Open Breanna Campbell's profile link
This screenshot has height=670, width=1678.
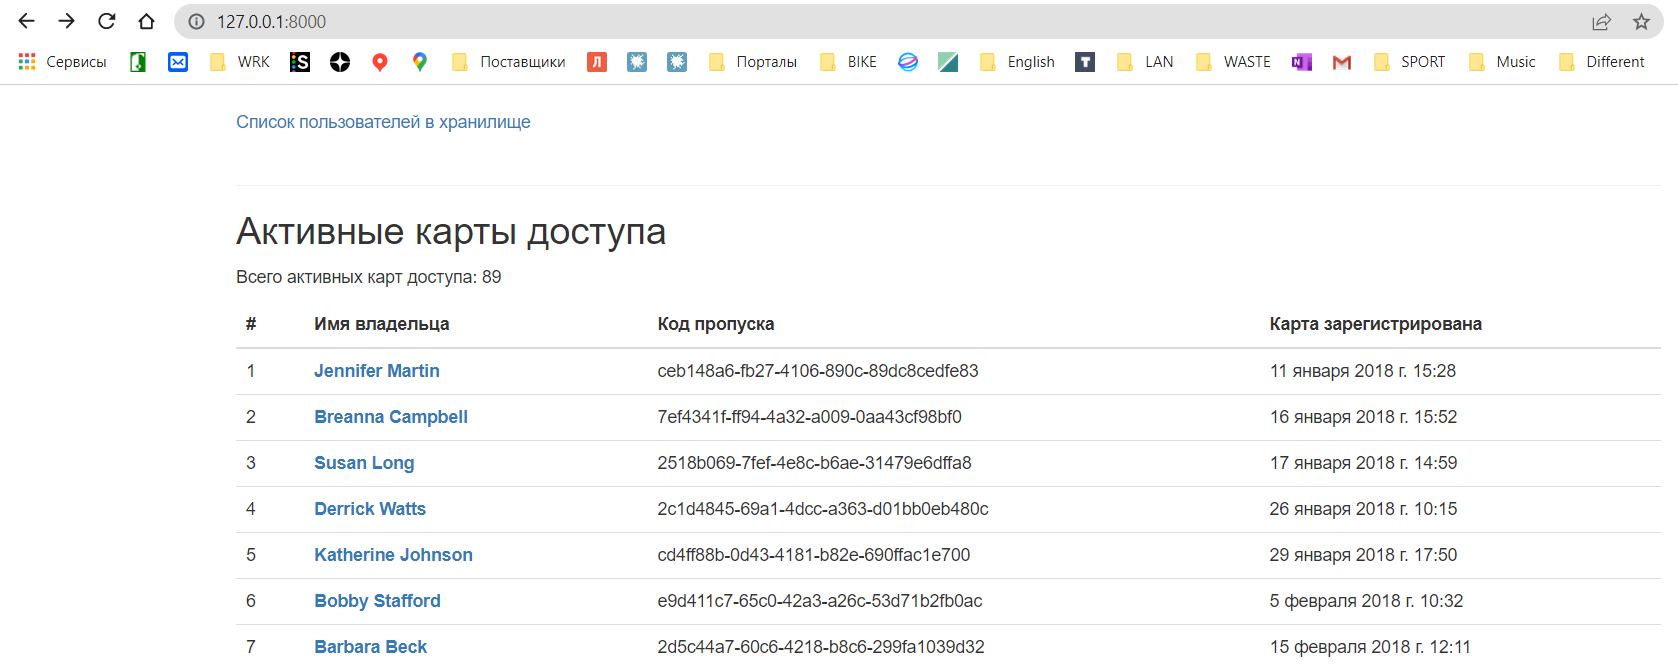pos(391,417)
